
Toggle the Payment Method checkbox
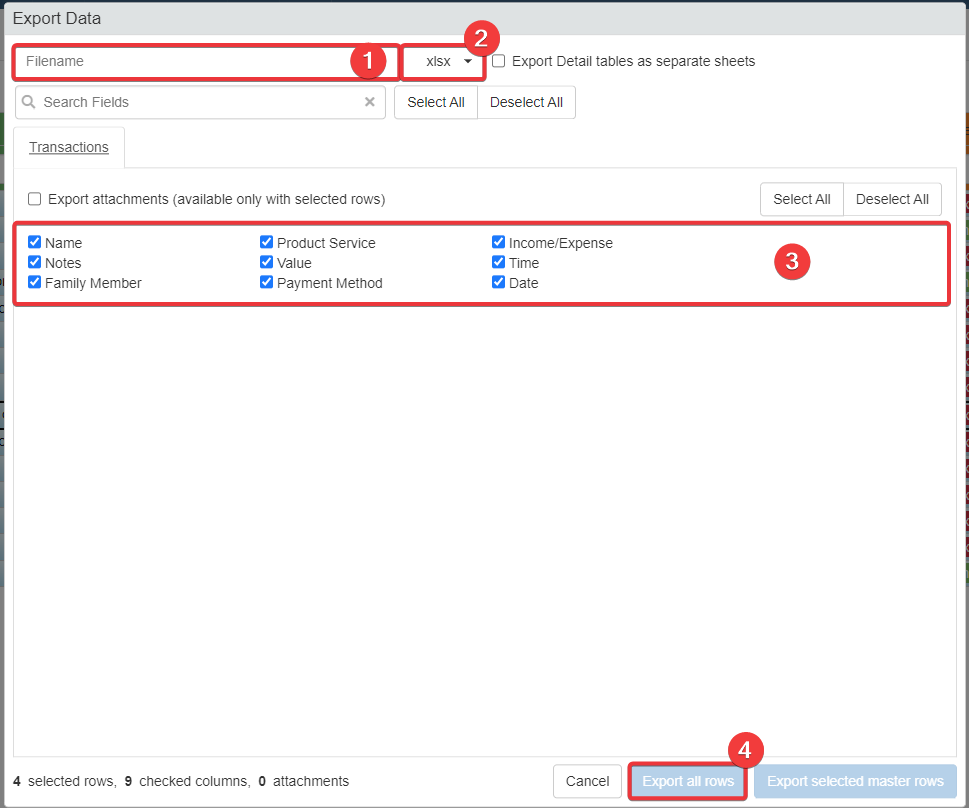tap(267, 282)
